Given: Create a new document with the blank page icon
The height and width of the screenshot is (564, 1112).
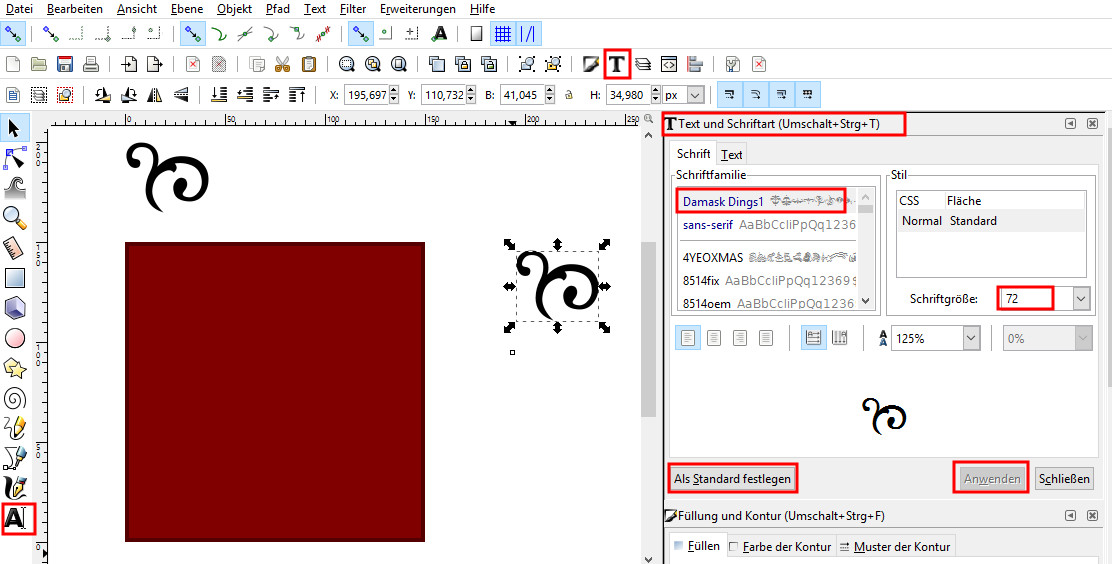Looking at the screenshot, I should [13, 64].
